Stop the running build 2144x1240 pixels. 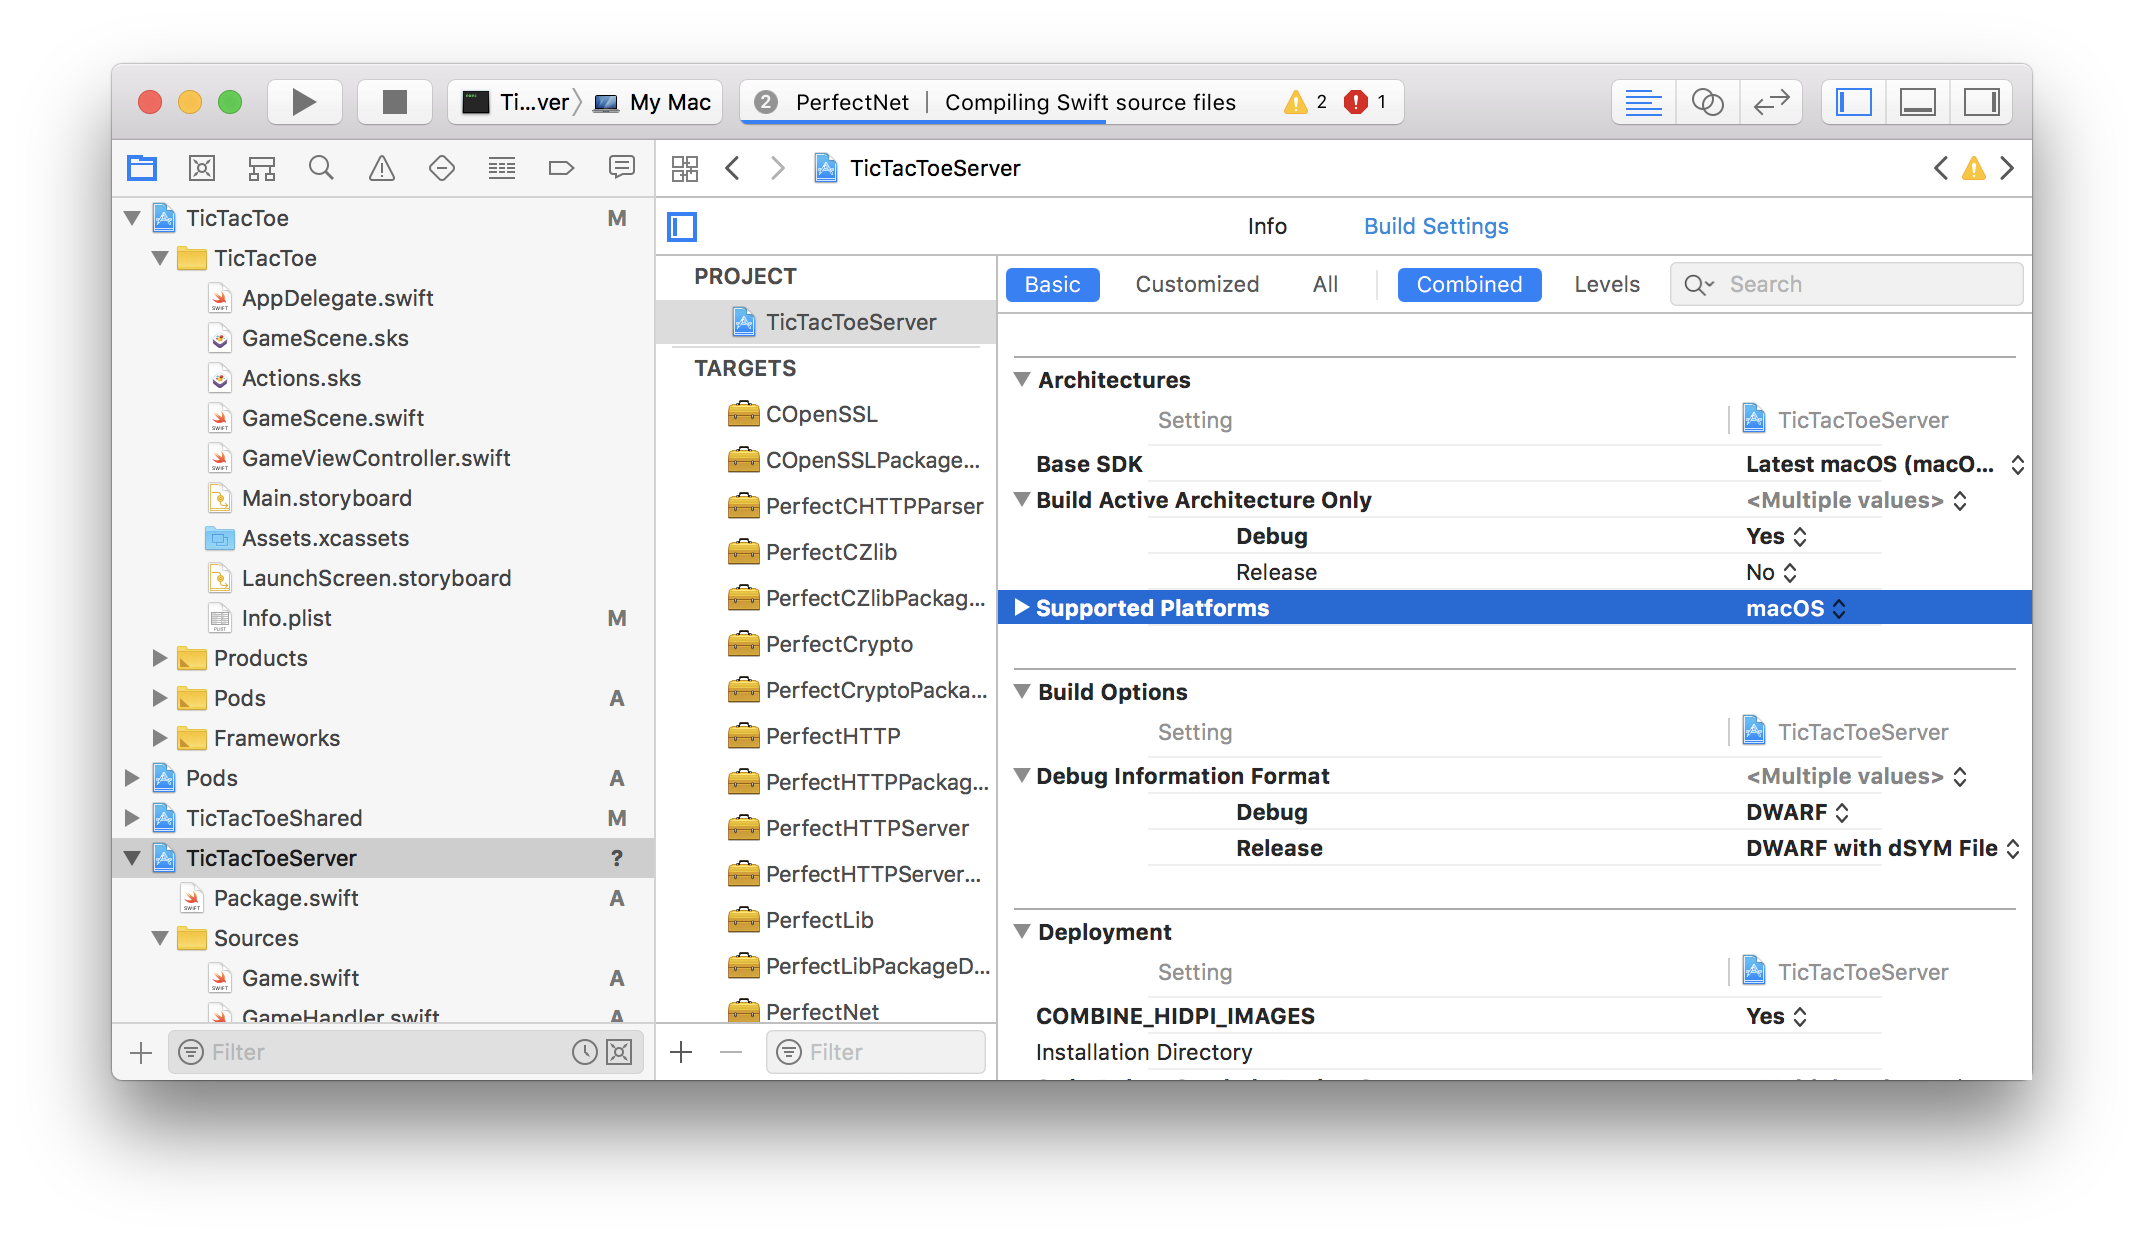[394, 101]
